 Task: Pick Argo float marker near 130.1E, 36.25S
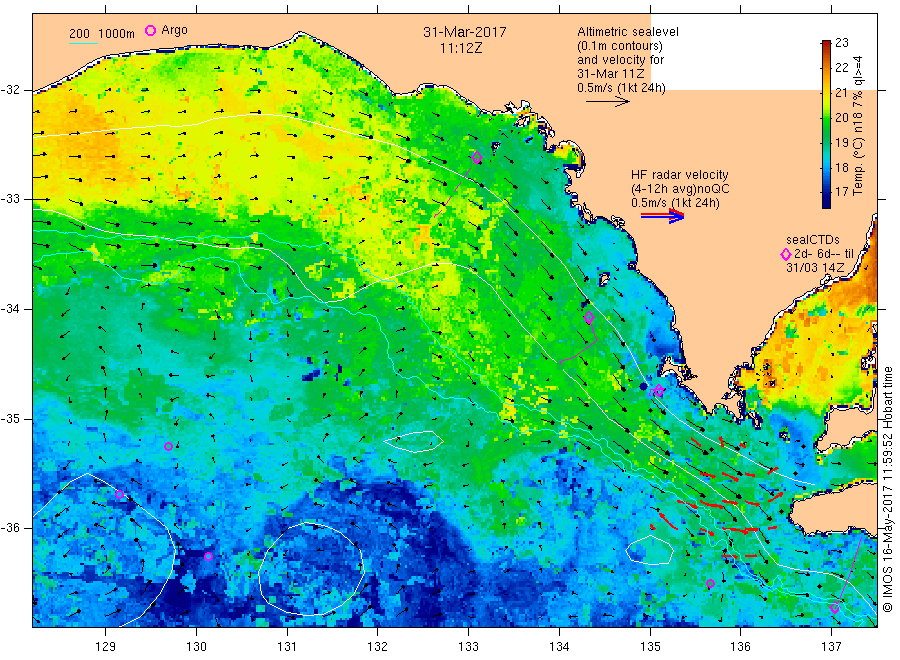(x=208, y=557)
